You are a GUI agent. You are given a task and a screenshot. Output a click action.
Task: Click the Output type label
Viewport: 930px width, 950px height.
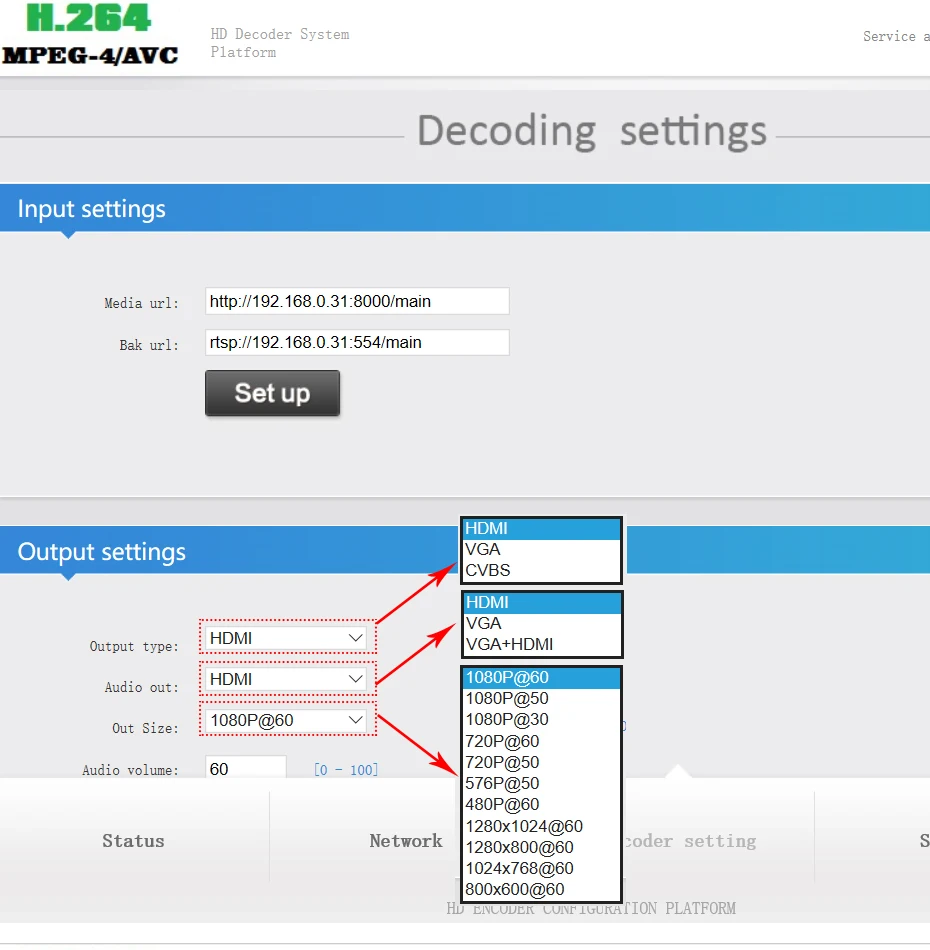[135, 646]
